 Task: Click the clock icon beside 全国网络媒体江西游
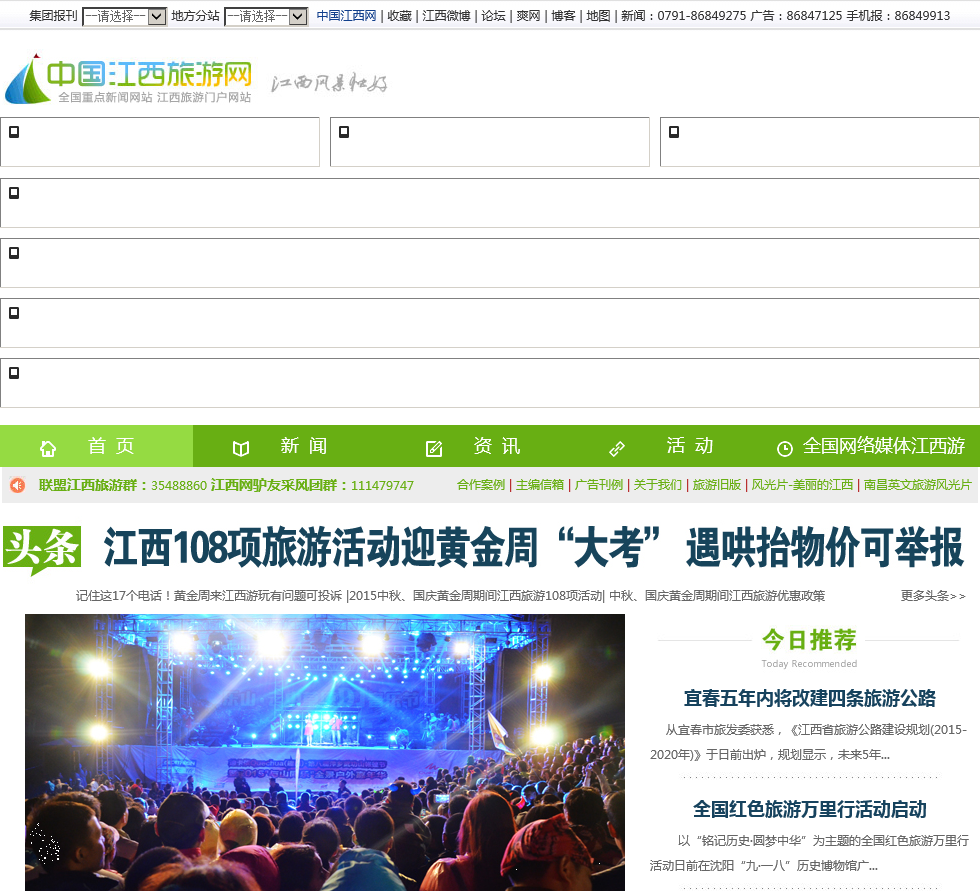tap(784, 448)
